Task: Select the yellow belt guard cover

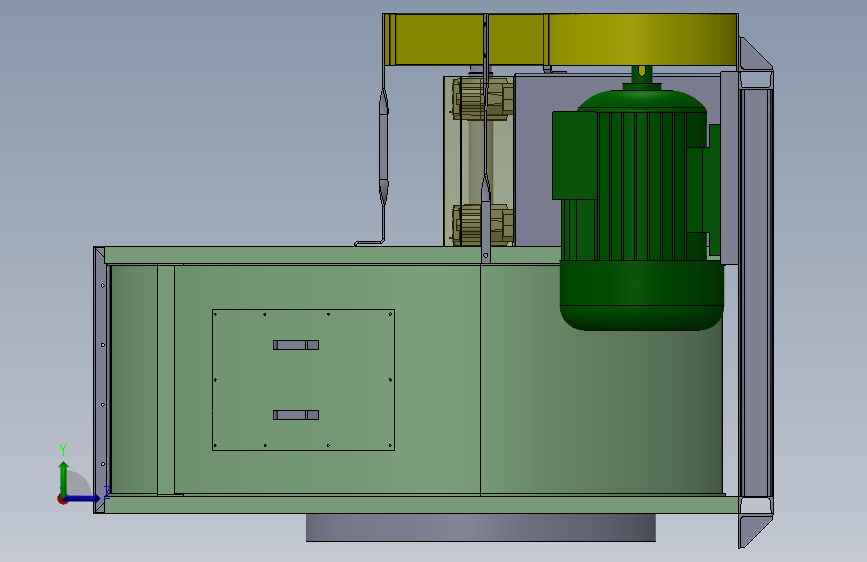Action: click(x=561, y=39)
